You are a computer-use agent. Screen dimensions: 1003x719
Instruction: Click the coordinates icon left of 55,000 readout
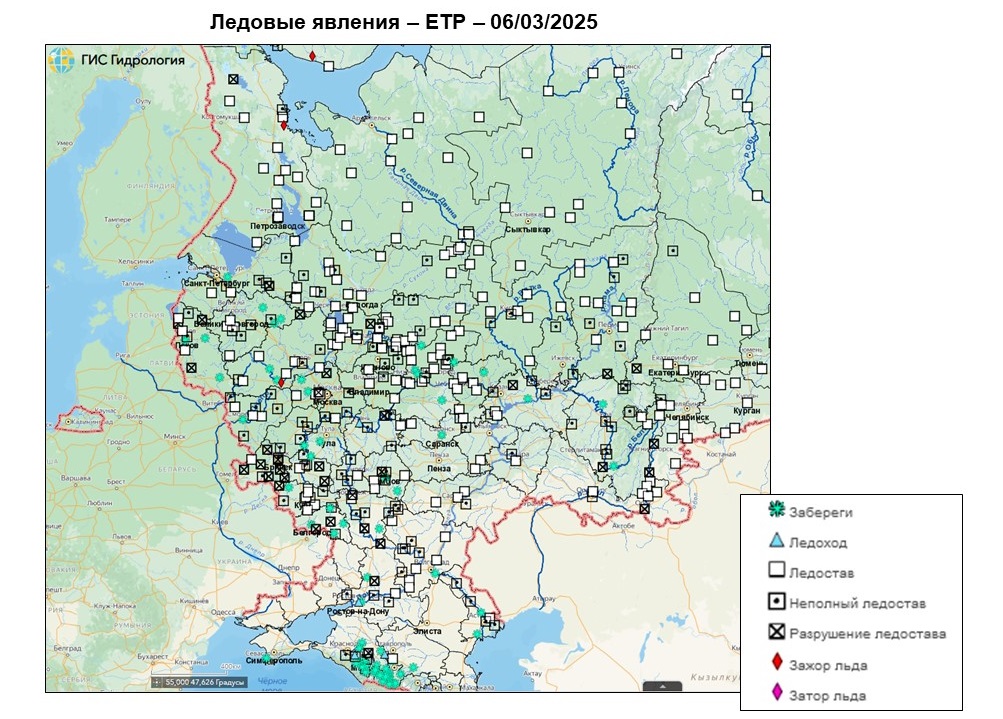coord(158,682)
